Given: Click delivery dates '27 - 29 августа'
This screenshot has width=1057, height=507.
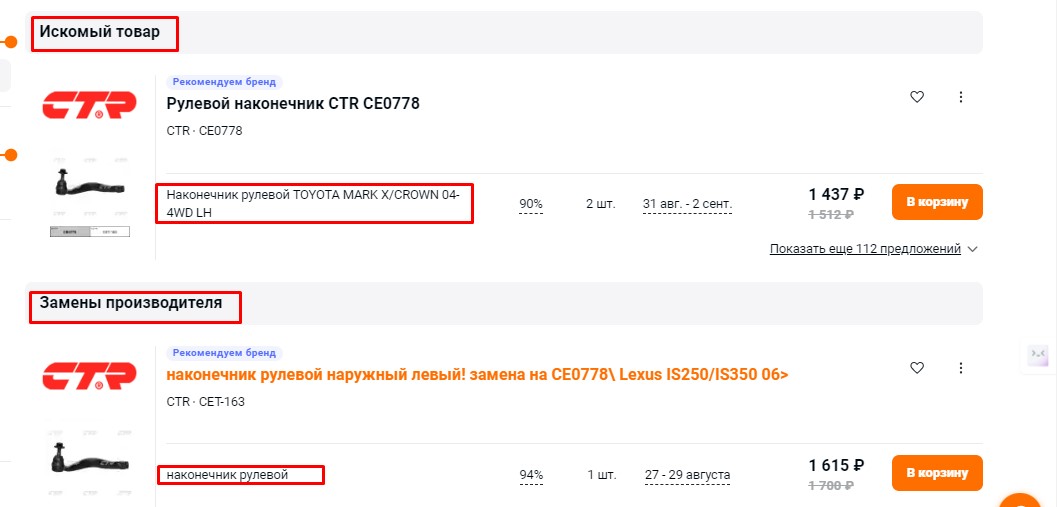Looking at the screenshot, I should coord(688,475).
